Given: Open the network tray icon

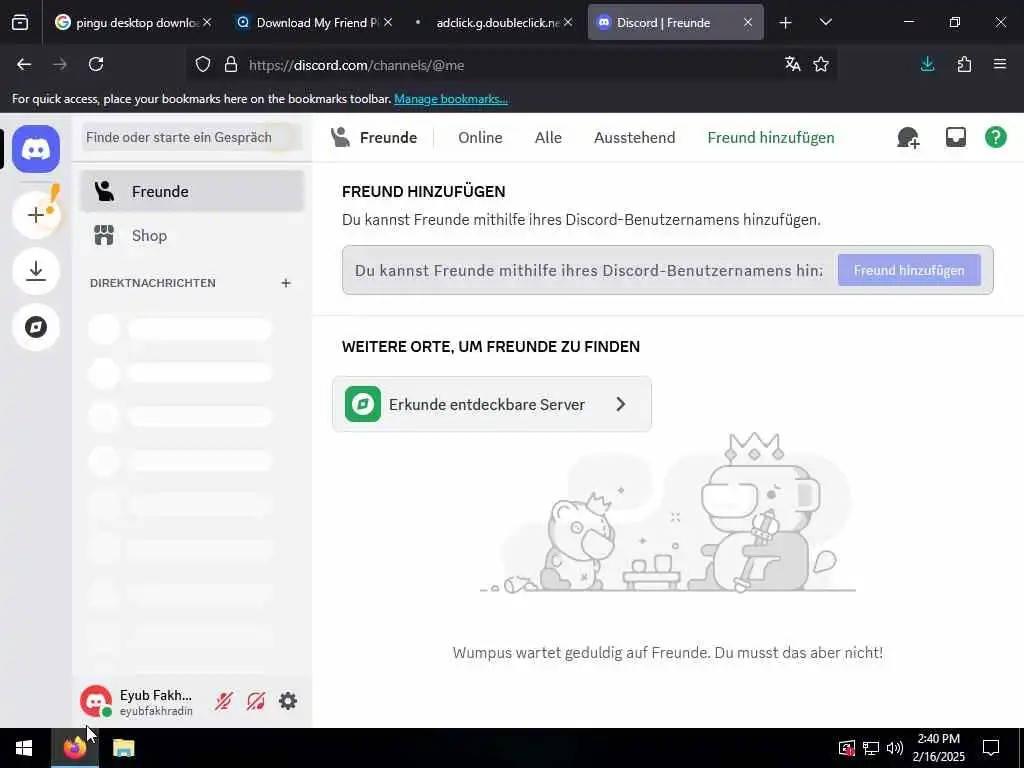Looking at the screenshot, I should click(871, 748).
